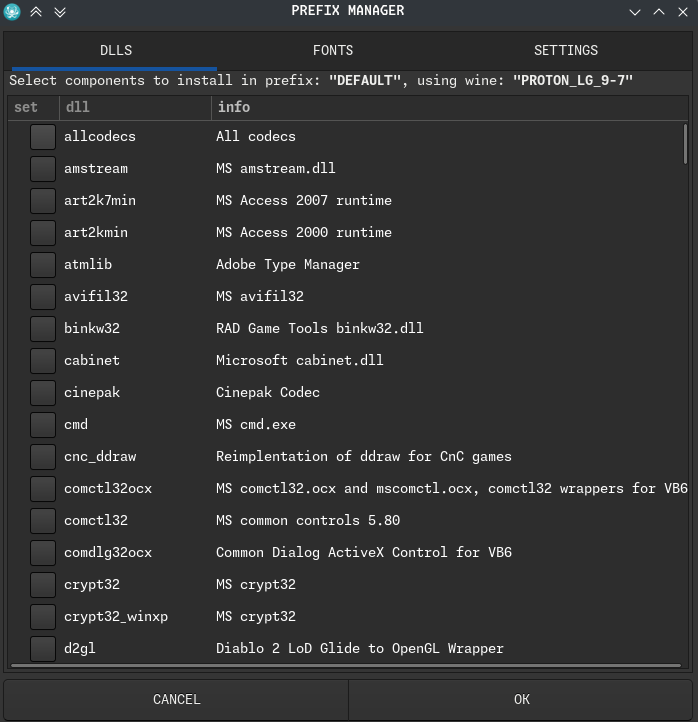698x722 pixels.
Task: Enable the cinepak checkbox
Action: pos(43,393)
